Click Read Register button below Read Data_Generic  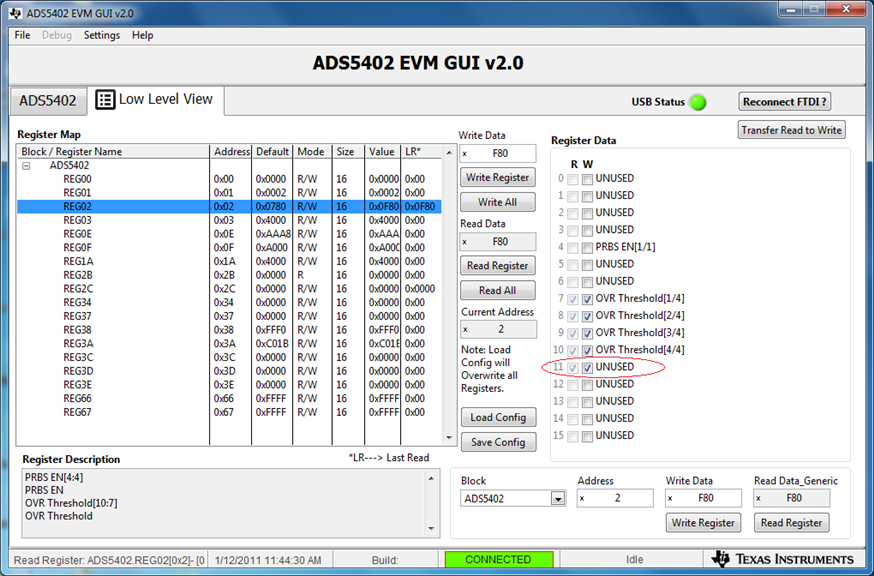(x=792, y=522)
